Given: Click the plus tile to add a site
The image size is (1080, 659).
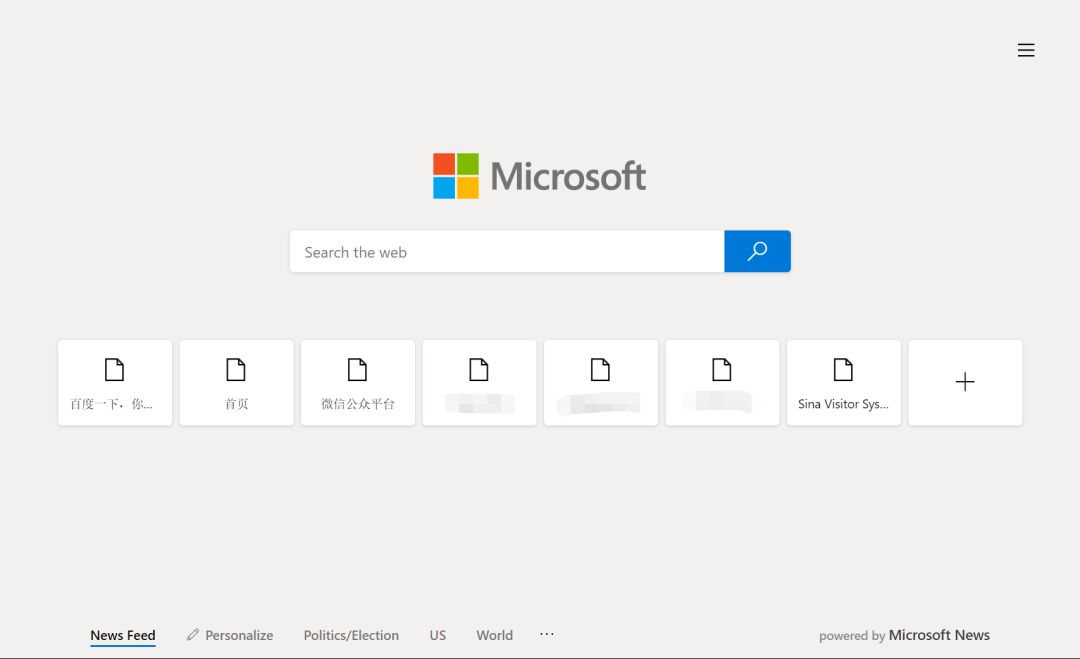Looking at the screenshot, I should pyautogui.click(x=965, y=382).
